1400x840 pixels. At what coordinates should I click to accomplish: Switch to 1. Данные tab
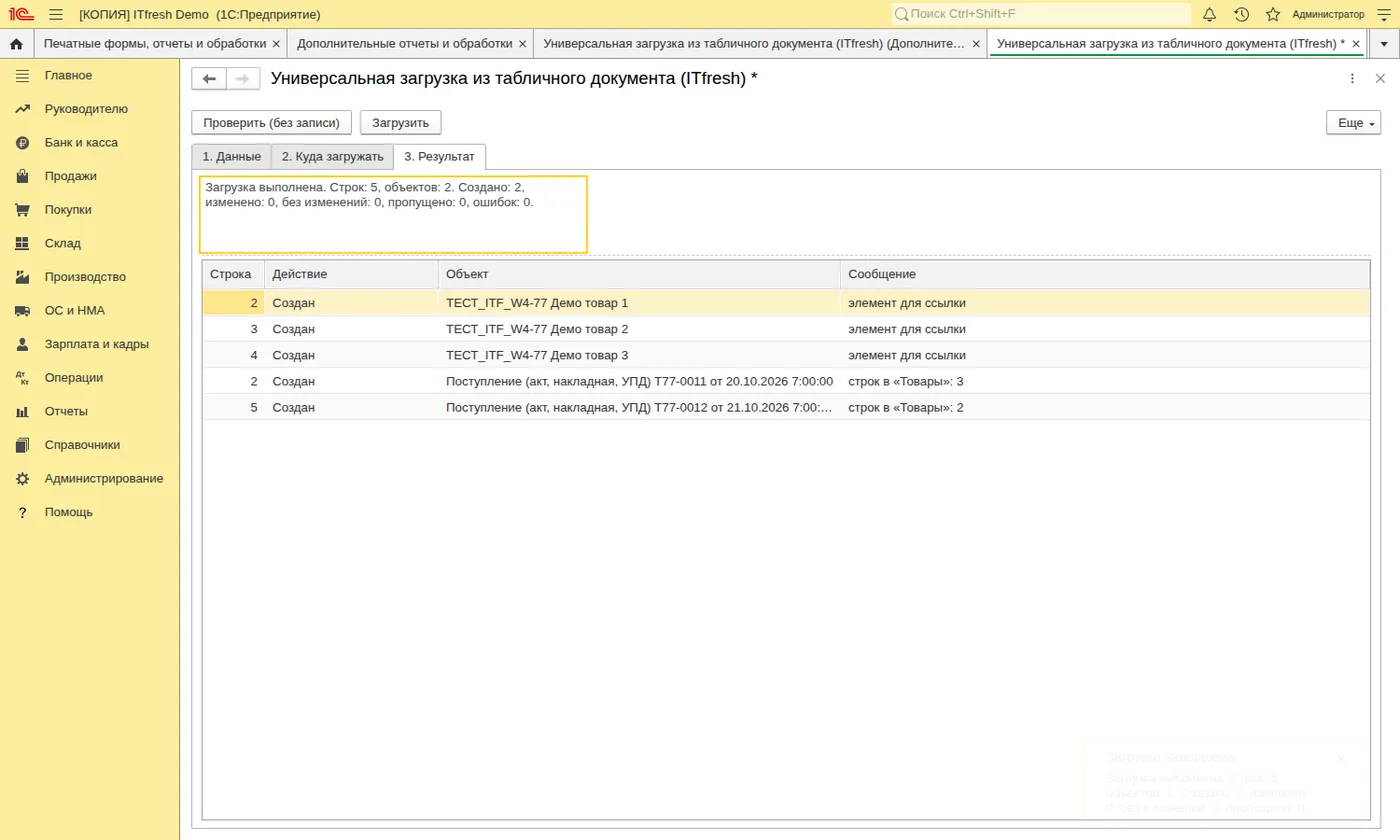click(231, 157)
